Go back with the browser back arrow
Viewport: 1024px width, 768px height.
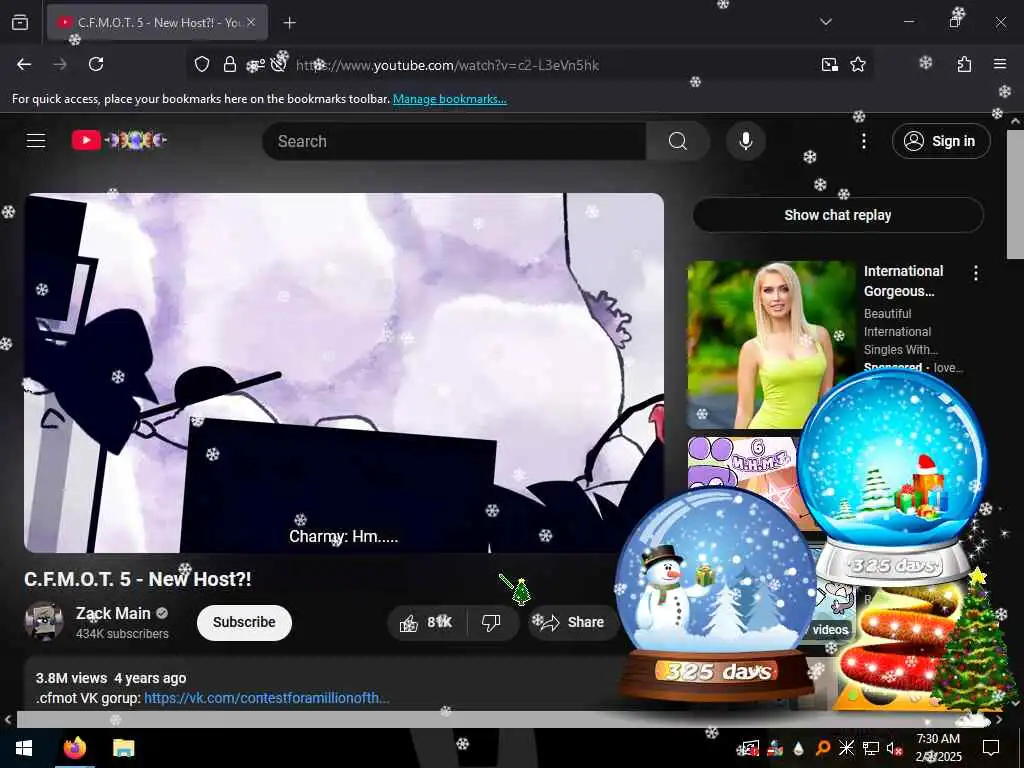(x=24, y=64)
